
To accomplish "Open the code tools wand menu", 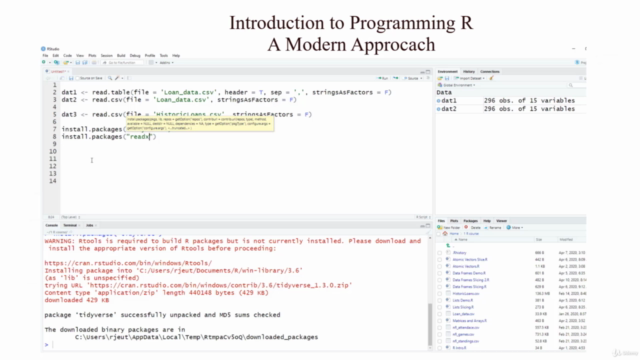I will pos(118,78).
